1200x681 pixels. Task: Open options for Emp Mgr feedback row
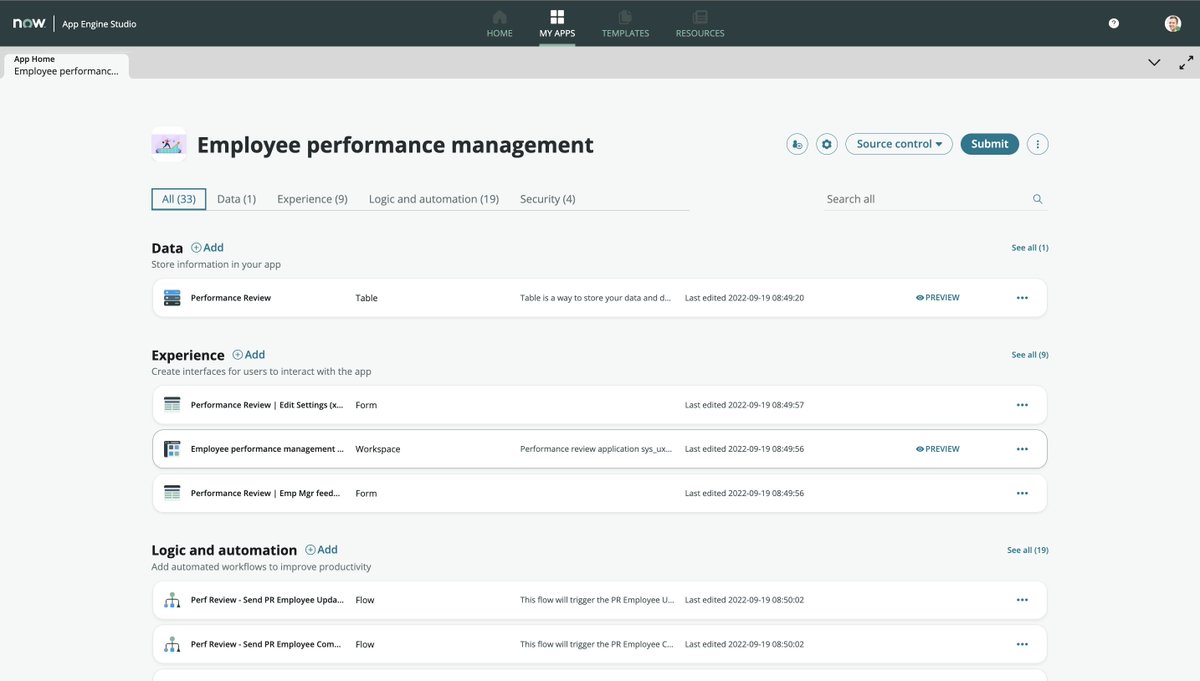[x=1022, y=493]
